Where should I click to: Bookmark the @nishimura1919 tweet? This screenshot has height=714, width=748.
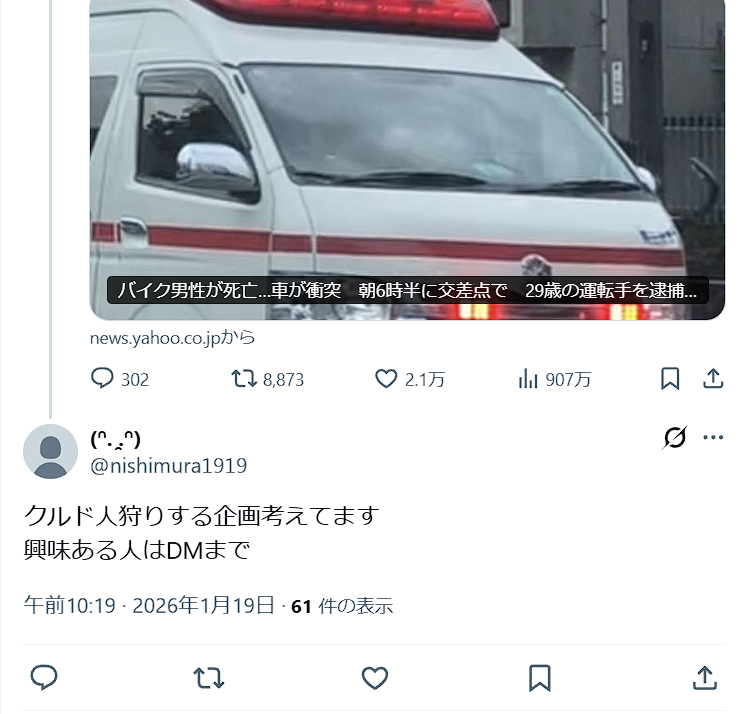(x=540, y=678)
